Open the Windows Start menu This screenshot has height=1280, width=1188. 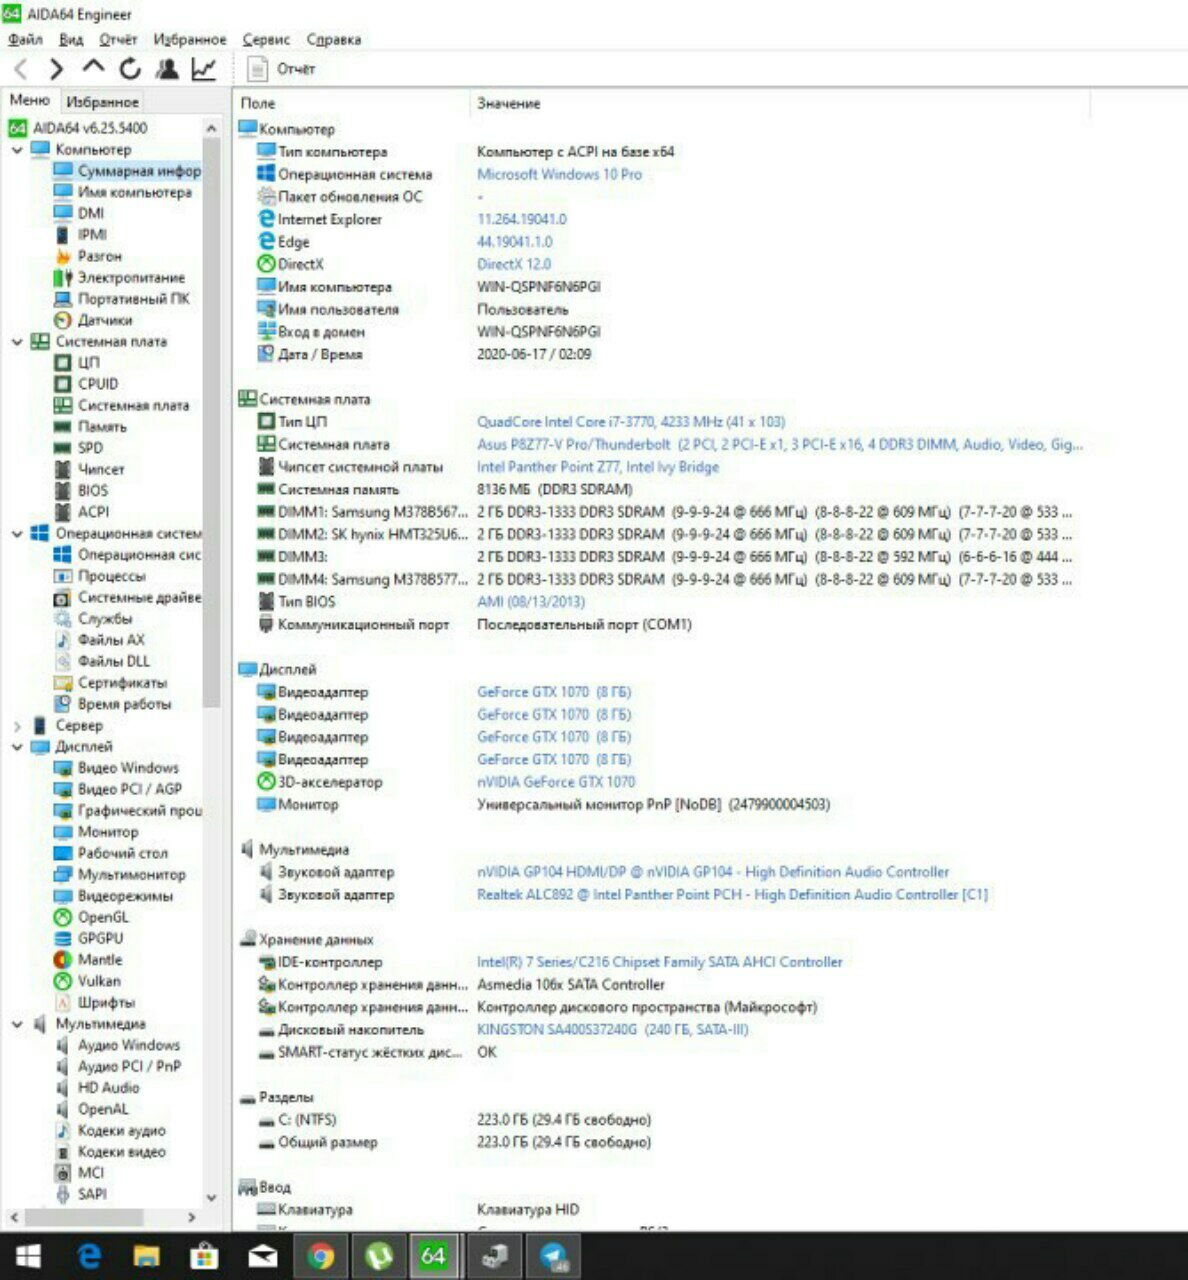coord(28,1256)
